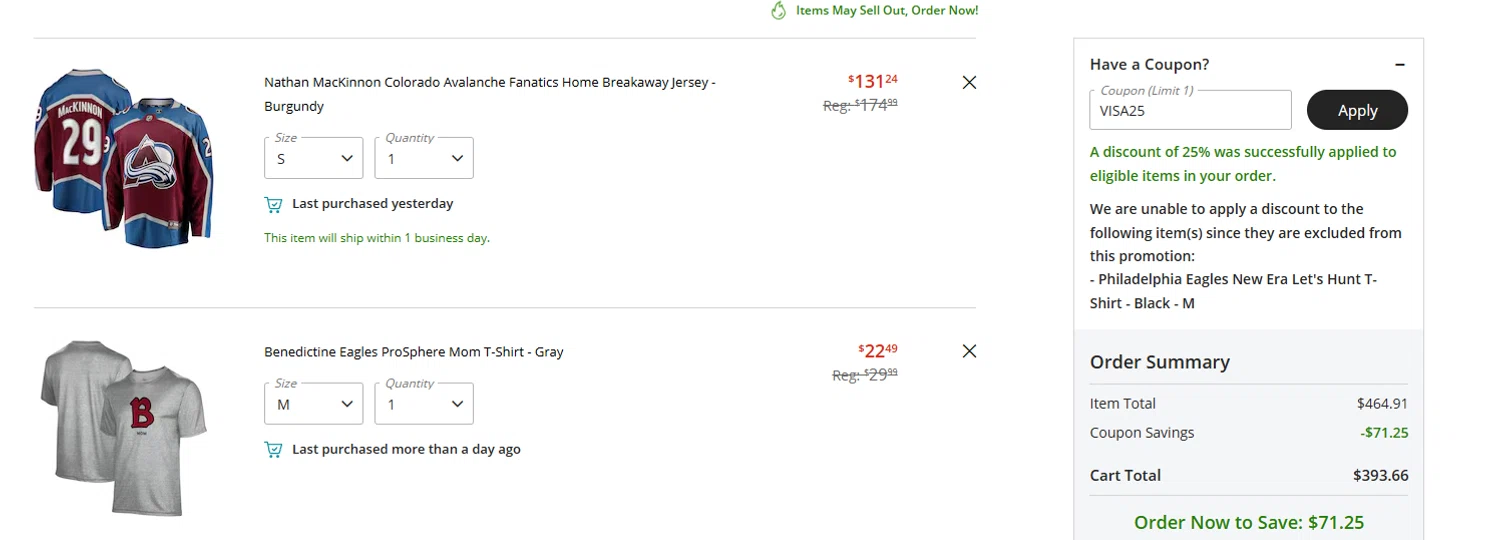Remove the Nathan MacKinnon jersey from cart
1500x540 pixels.
pyautogui.click(x=969, y=83)
